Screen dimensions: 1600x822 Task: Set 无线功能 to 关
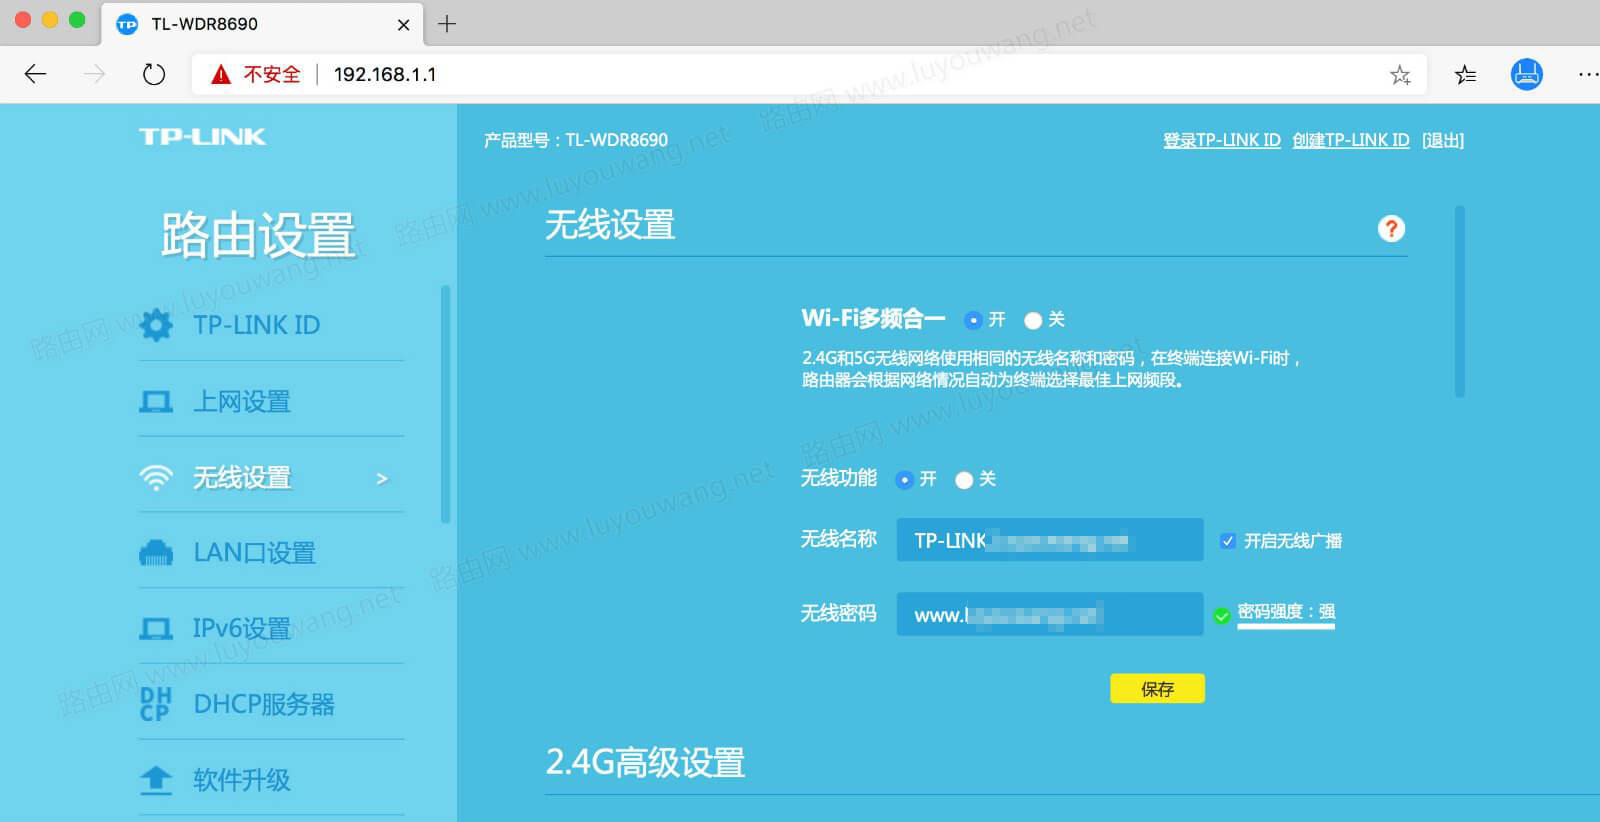964,480
